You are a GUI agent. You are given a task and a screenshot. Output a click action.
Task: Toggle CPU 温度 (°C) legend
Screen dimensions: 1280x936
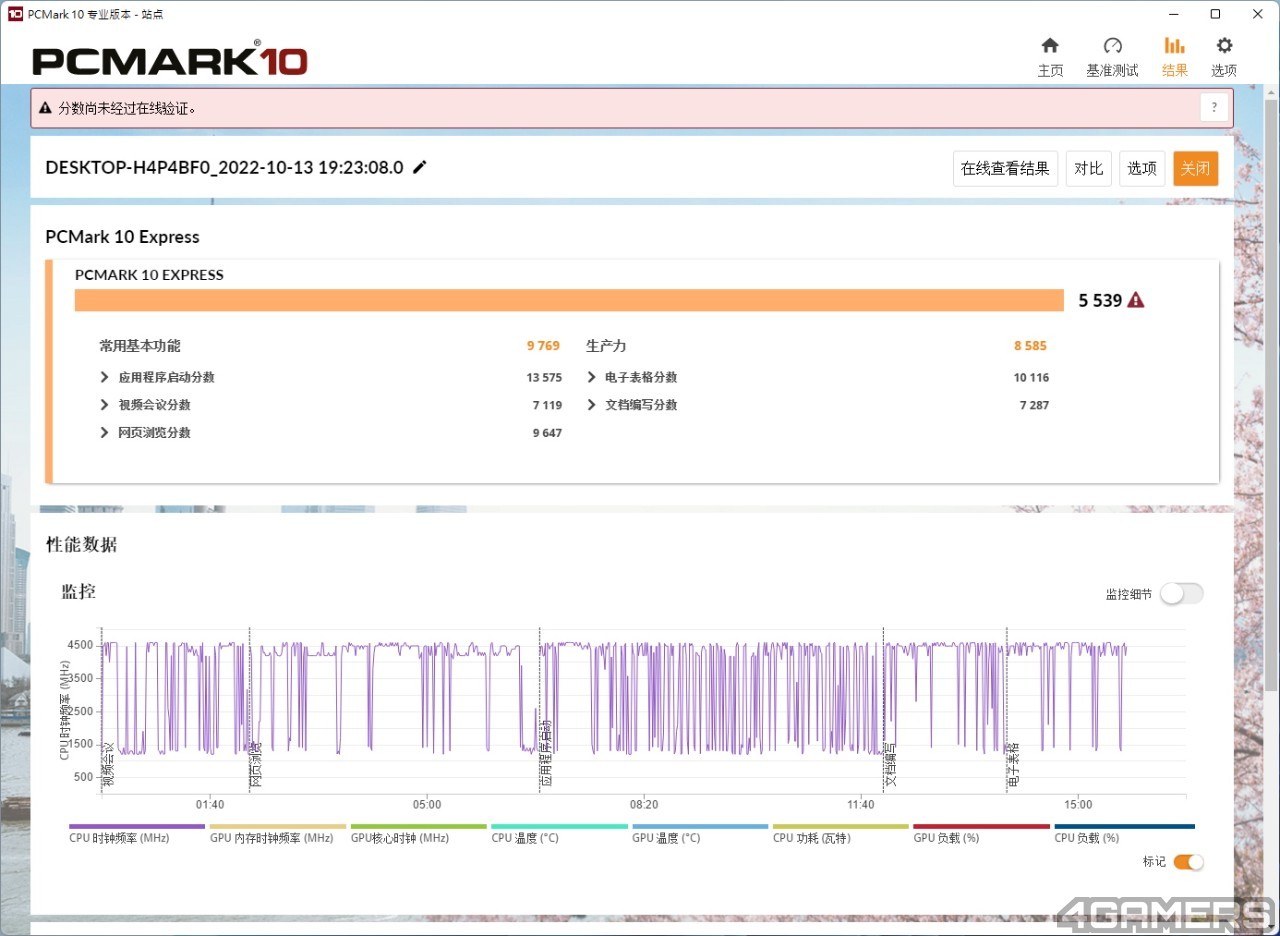[559, 834]
